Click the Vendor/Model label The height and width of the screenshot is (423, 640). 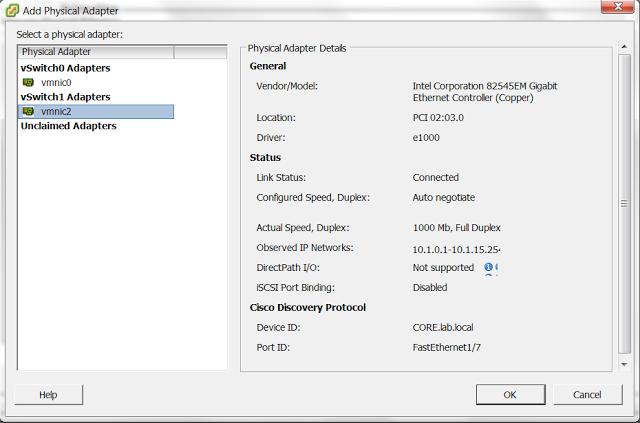(287, 86)
